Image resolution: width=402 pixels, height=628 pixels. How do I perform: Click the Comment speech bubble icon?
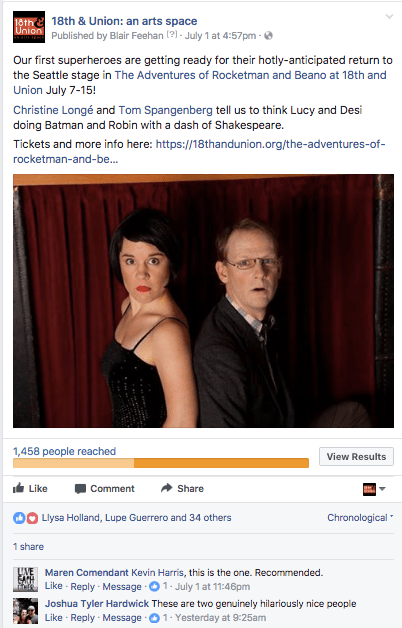[80, 489]
